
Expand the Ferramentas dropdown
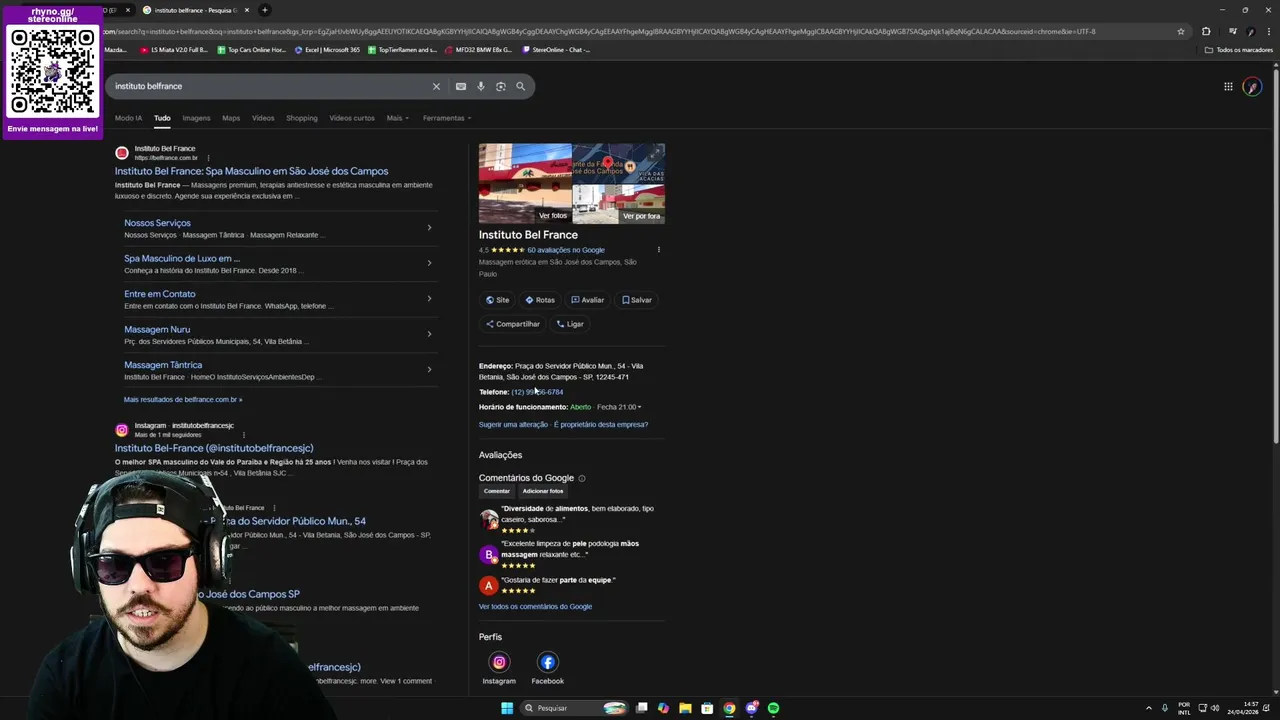tap(447, 118)
